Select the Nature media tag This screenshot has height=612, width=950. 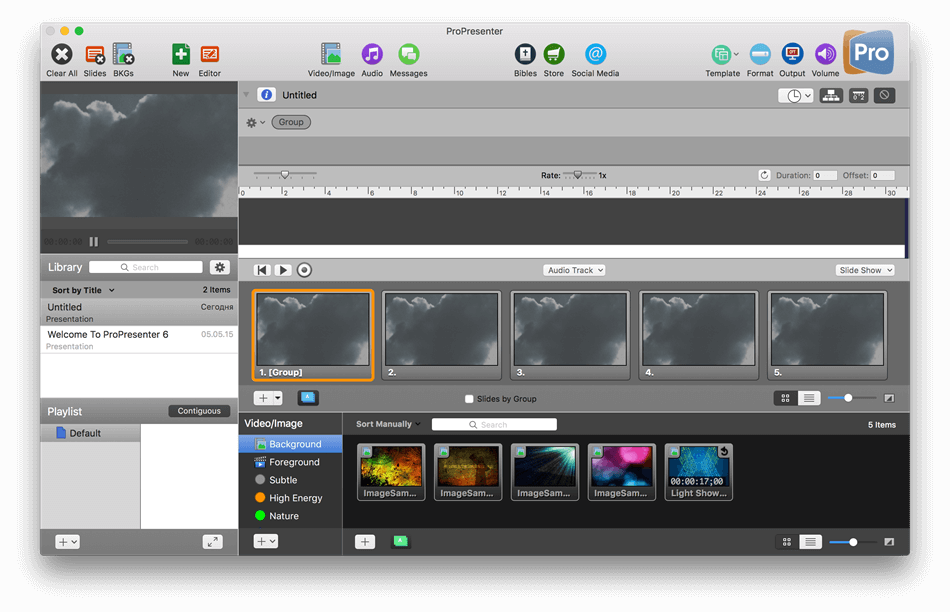(291, 516)
